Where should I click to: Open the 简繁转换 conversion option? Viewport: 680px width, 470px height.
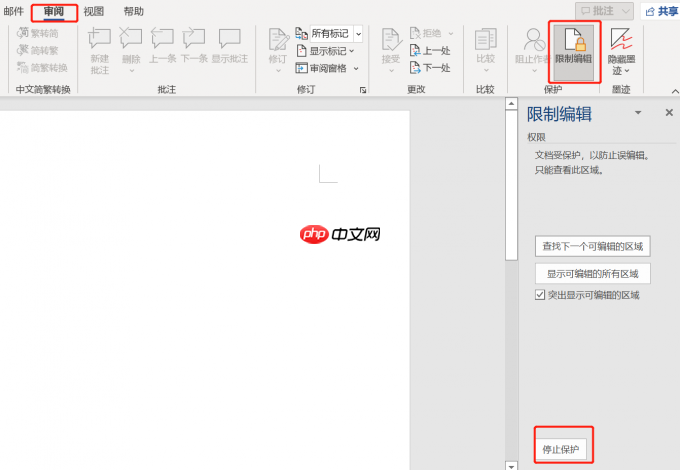(x=42, y=68)
